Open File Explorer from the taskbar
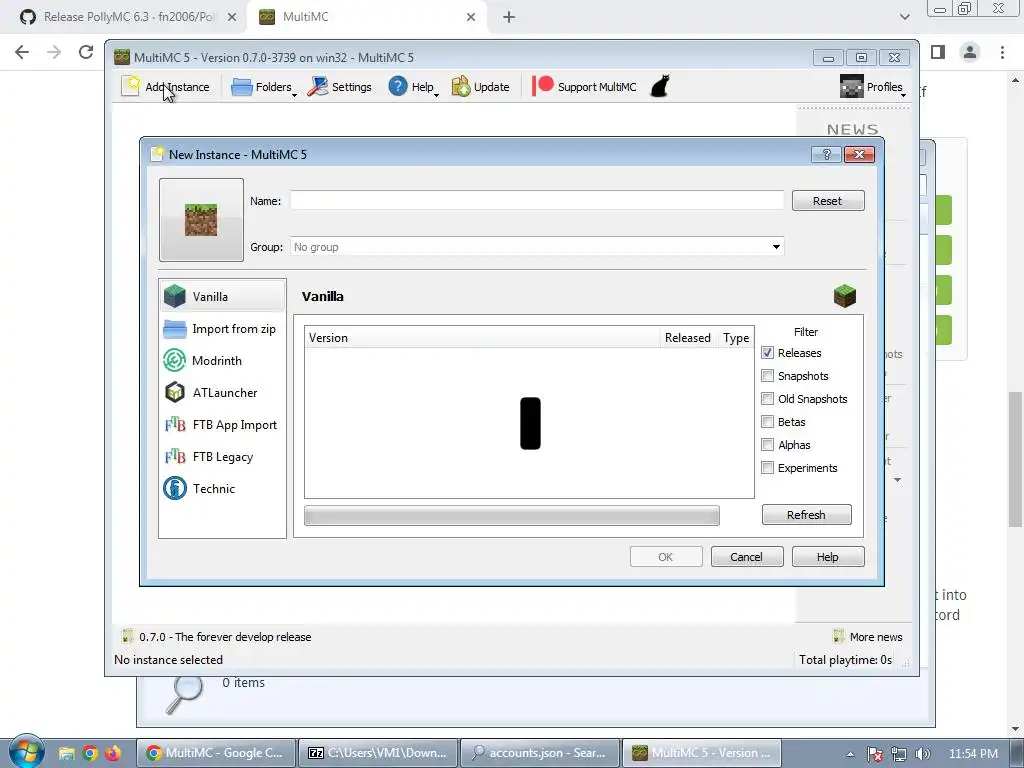This screenshot has width=1024, height=768. 67,753
